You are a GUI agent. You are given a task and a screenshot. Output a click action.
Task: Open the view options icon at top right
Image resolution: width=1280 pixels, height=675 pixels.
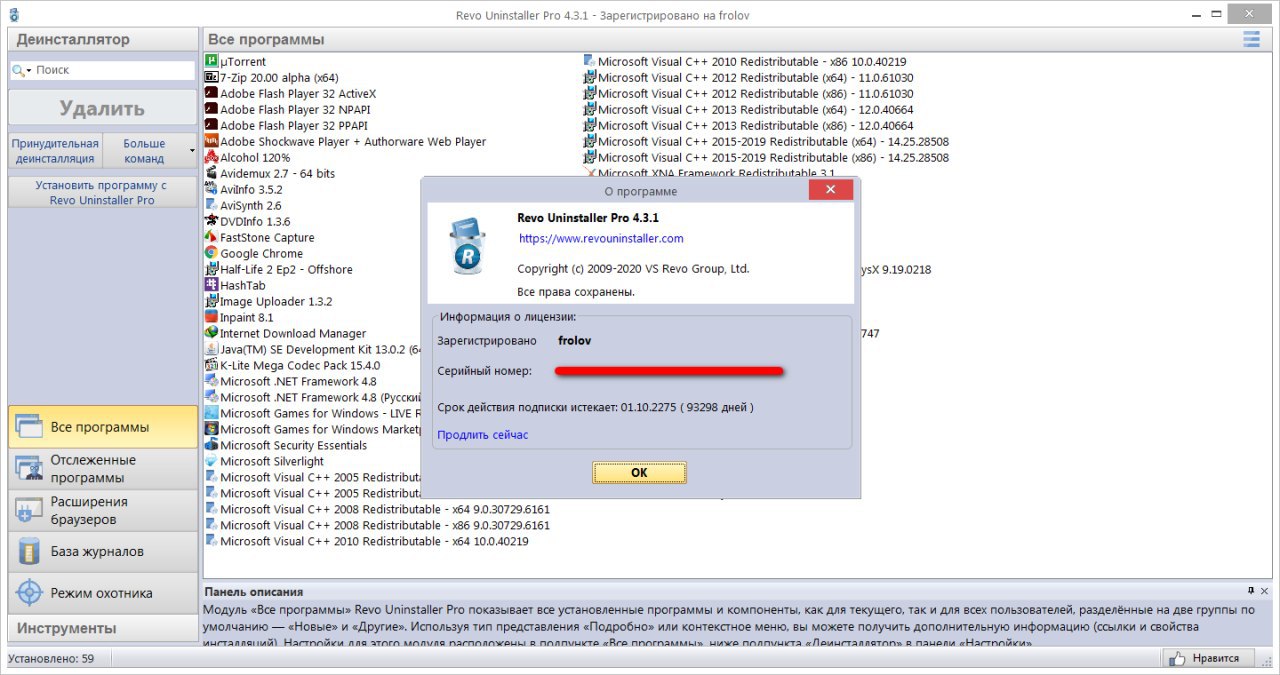coord(1251,39)
